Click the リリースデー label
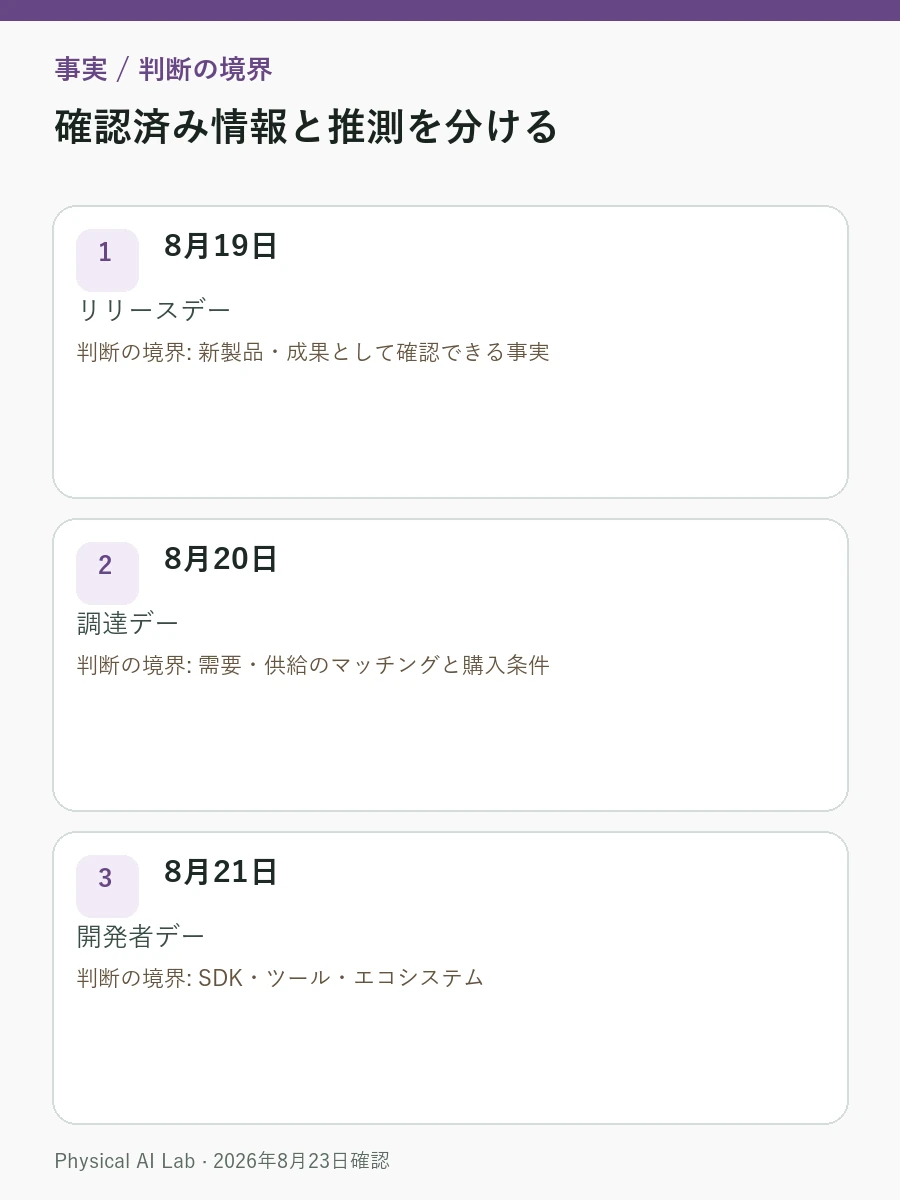 (x=154, y=310)
